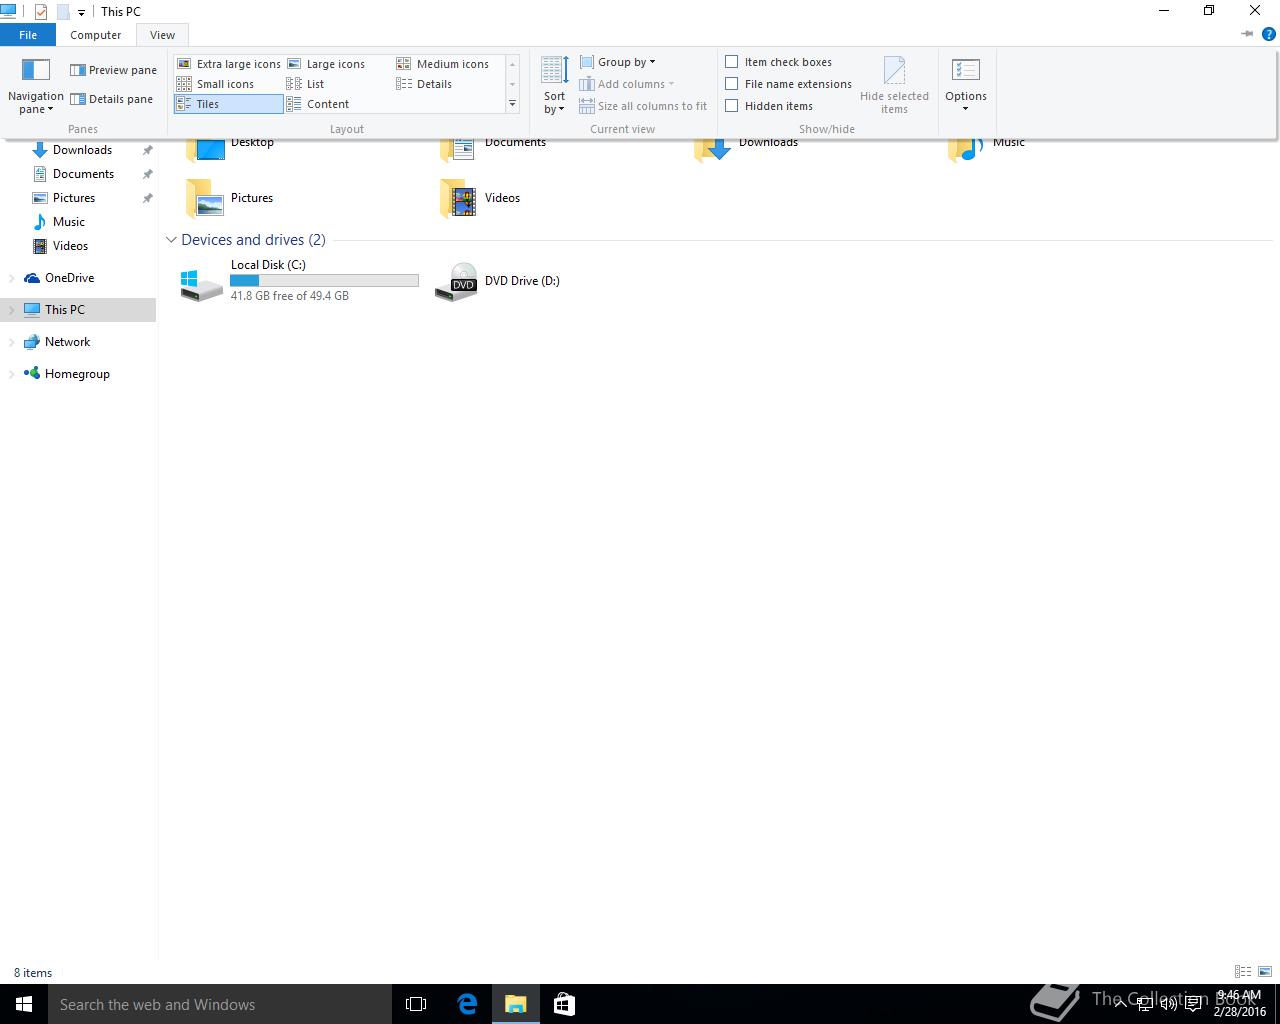Image resolution: width=1280 pixels, height=1024 pixels.
Task: Choose the Tiles layout
Action: [x=229, y=104]
